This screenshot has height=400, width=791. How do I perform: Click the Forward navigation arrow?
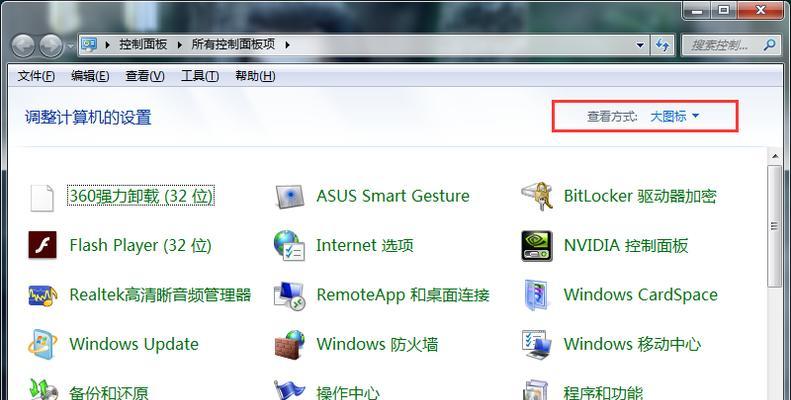coord(51,45)
